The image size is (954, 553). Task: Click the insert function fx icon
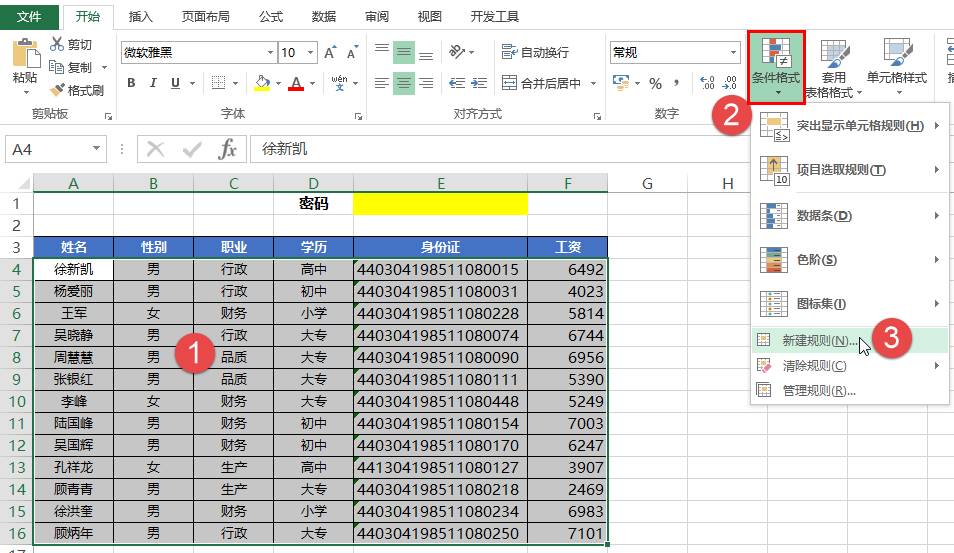(227, 148)
